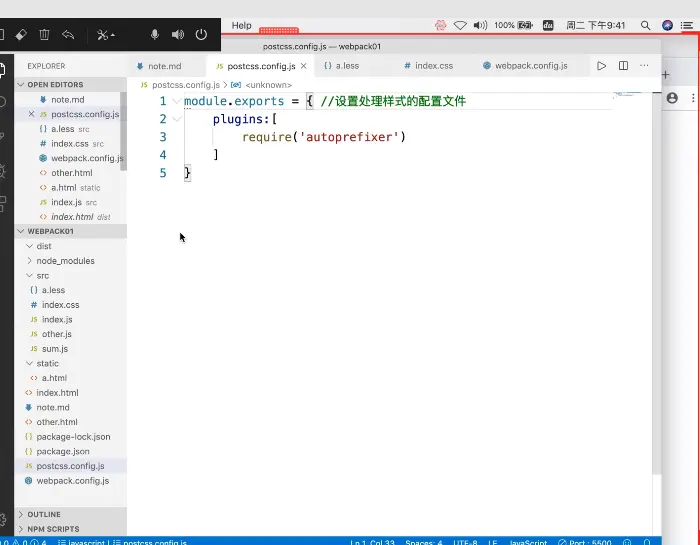Select the postcss.config.js editor tab
Viewport: 700px width, 545px height.
(261, 66)
